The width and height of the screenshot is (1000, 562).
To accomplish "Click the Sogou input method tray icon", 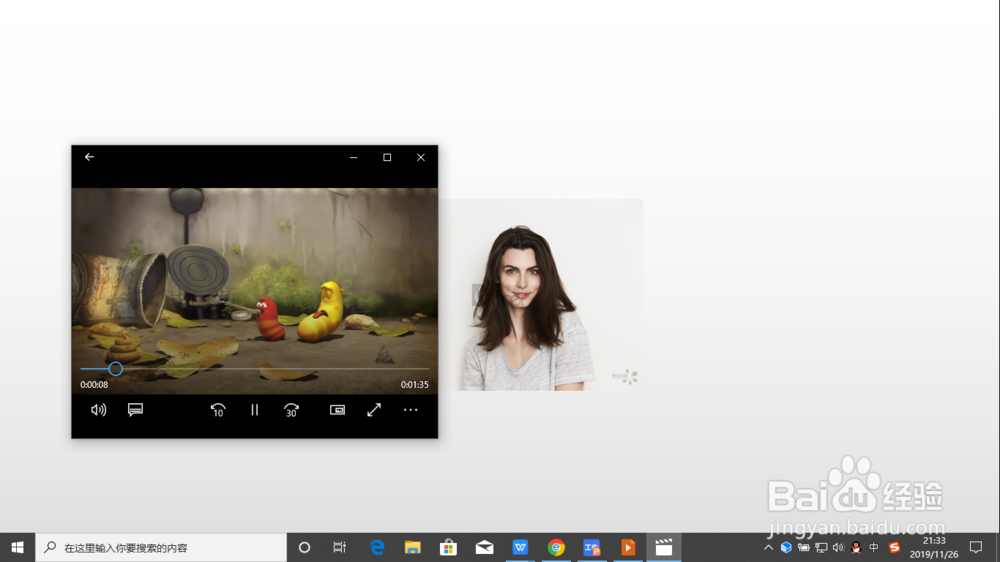I will (894, 547).
